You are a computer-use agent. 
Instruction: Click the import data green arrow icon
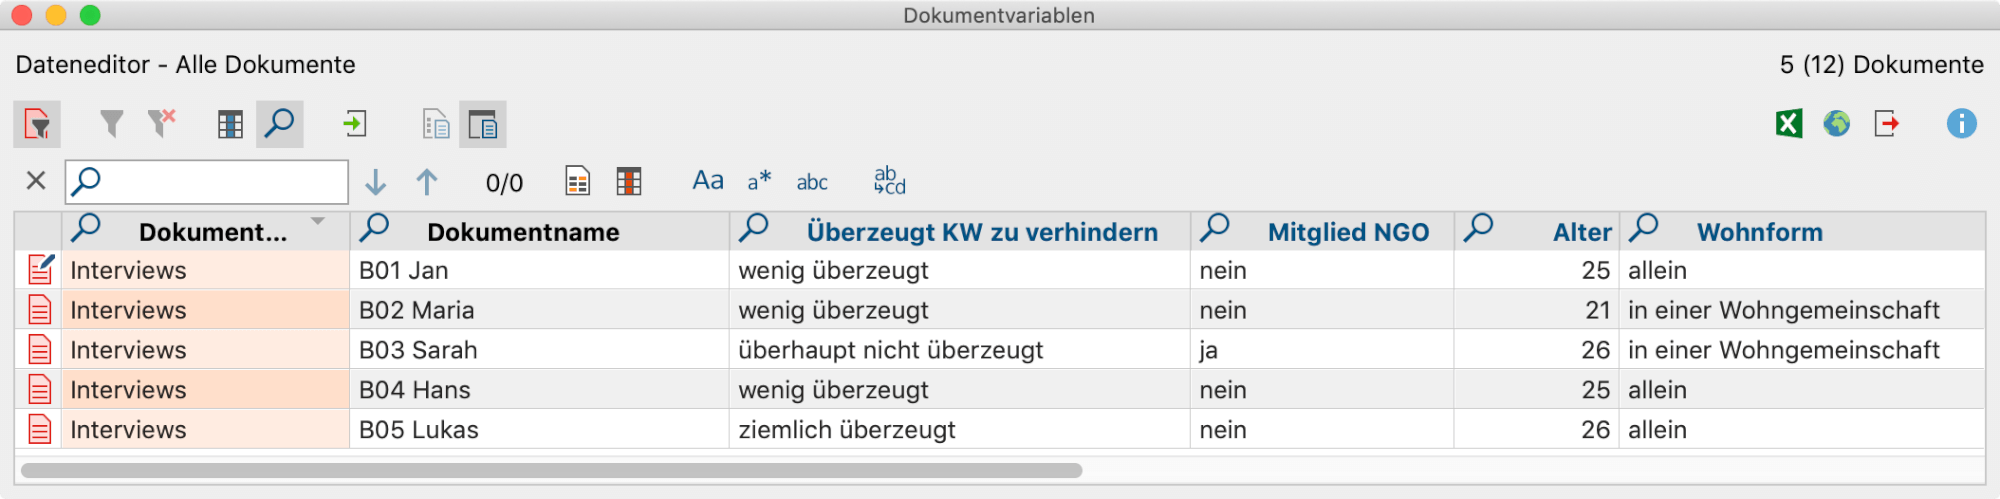click(355, 124)
